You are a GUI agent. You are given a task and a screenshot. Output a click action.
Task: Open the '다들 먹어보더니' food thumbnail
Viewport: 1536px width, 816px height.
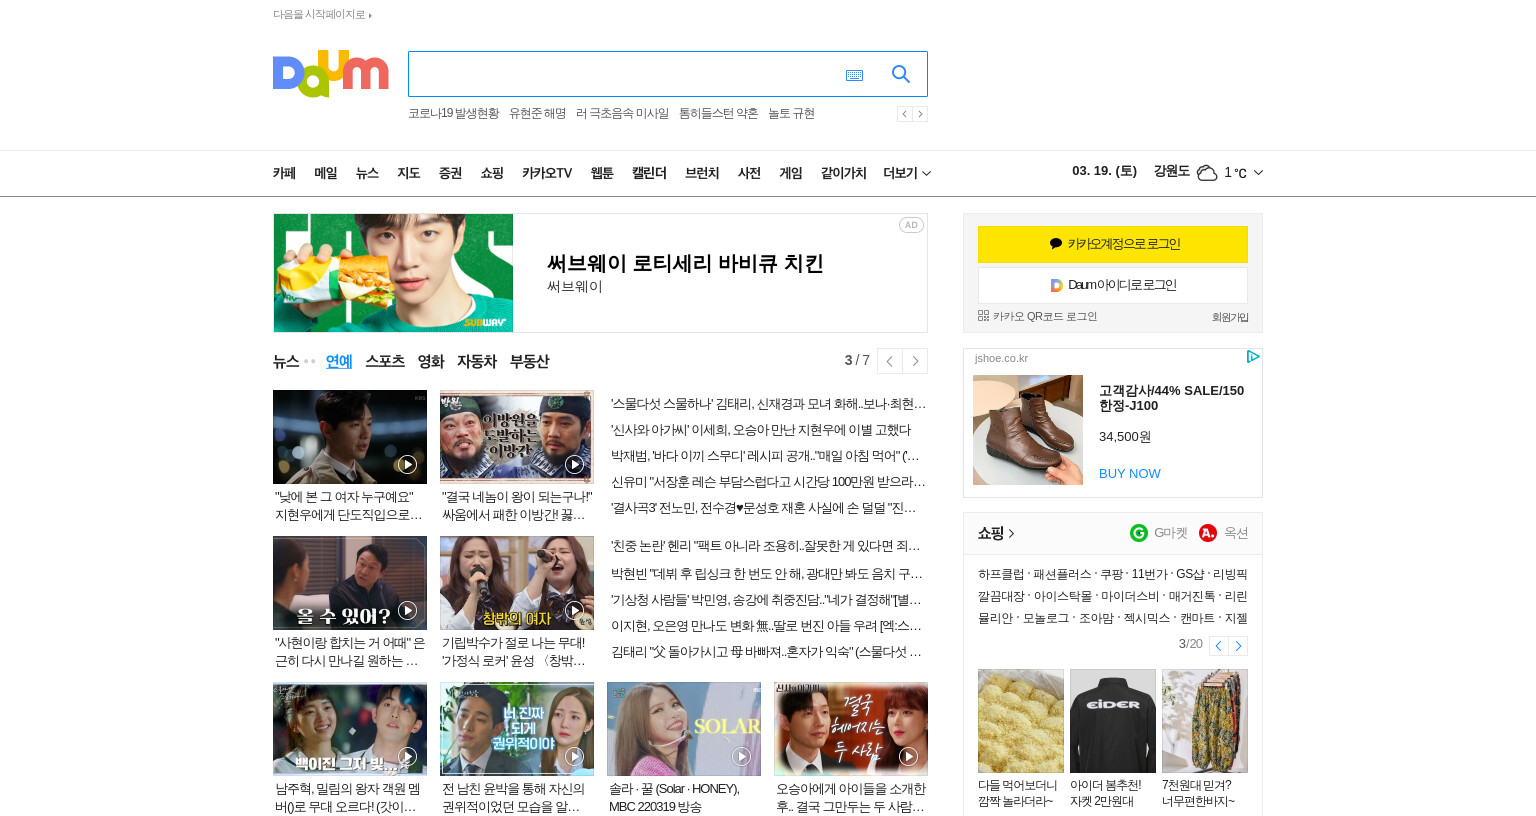(x=1021, y=721)
